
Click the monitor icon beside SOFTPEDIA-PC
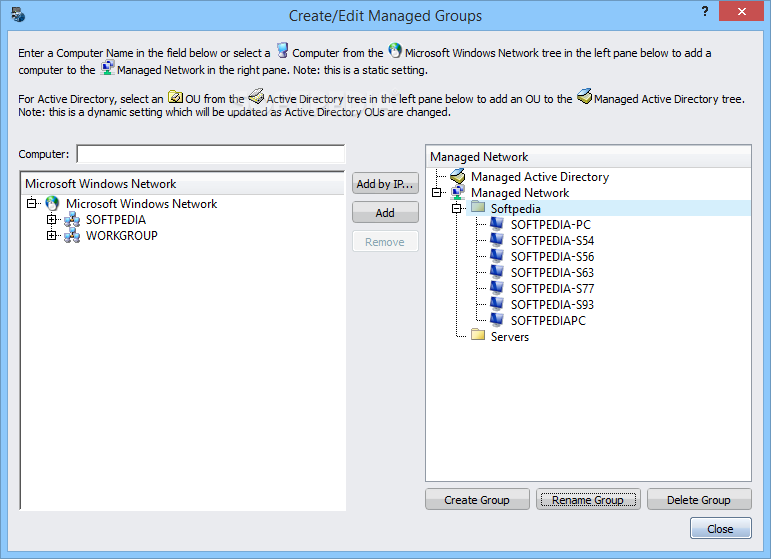[x=497, y=224]
